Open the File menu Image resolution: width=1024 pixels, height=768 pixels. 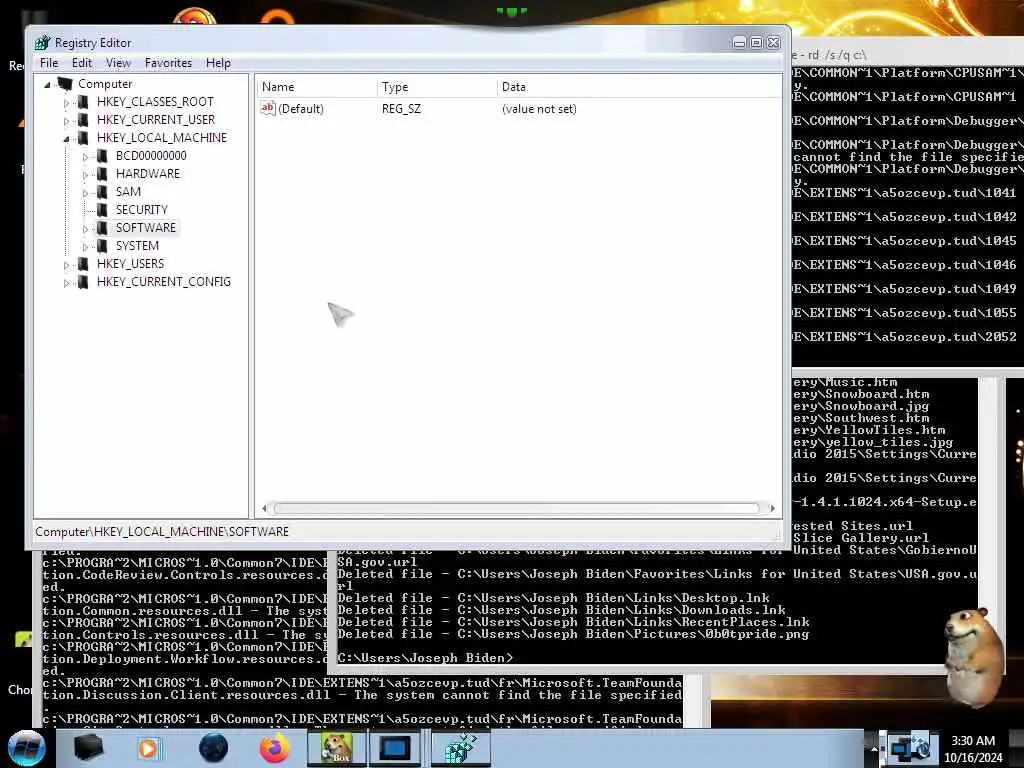point(49,63)
